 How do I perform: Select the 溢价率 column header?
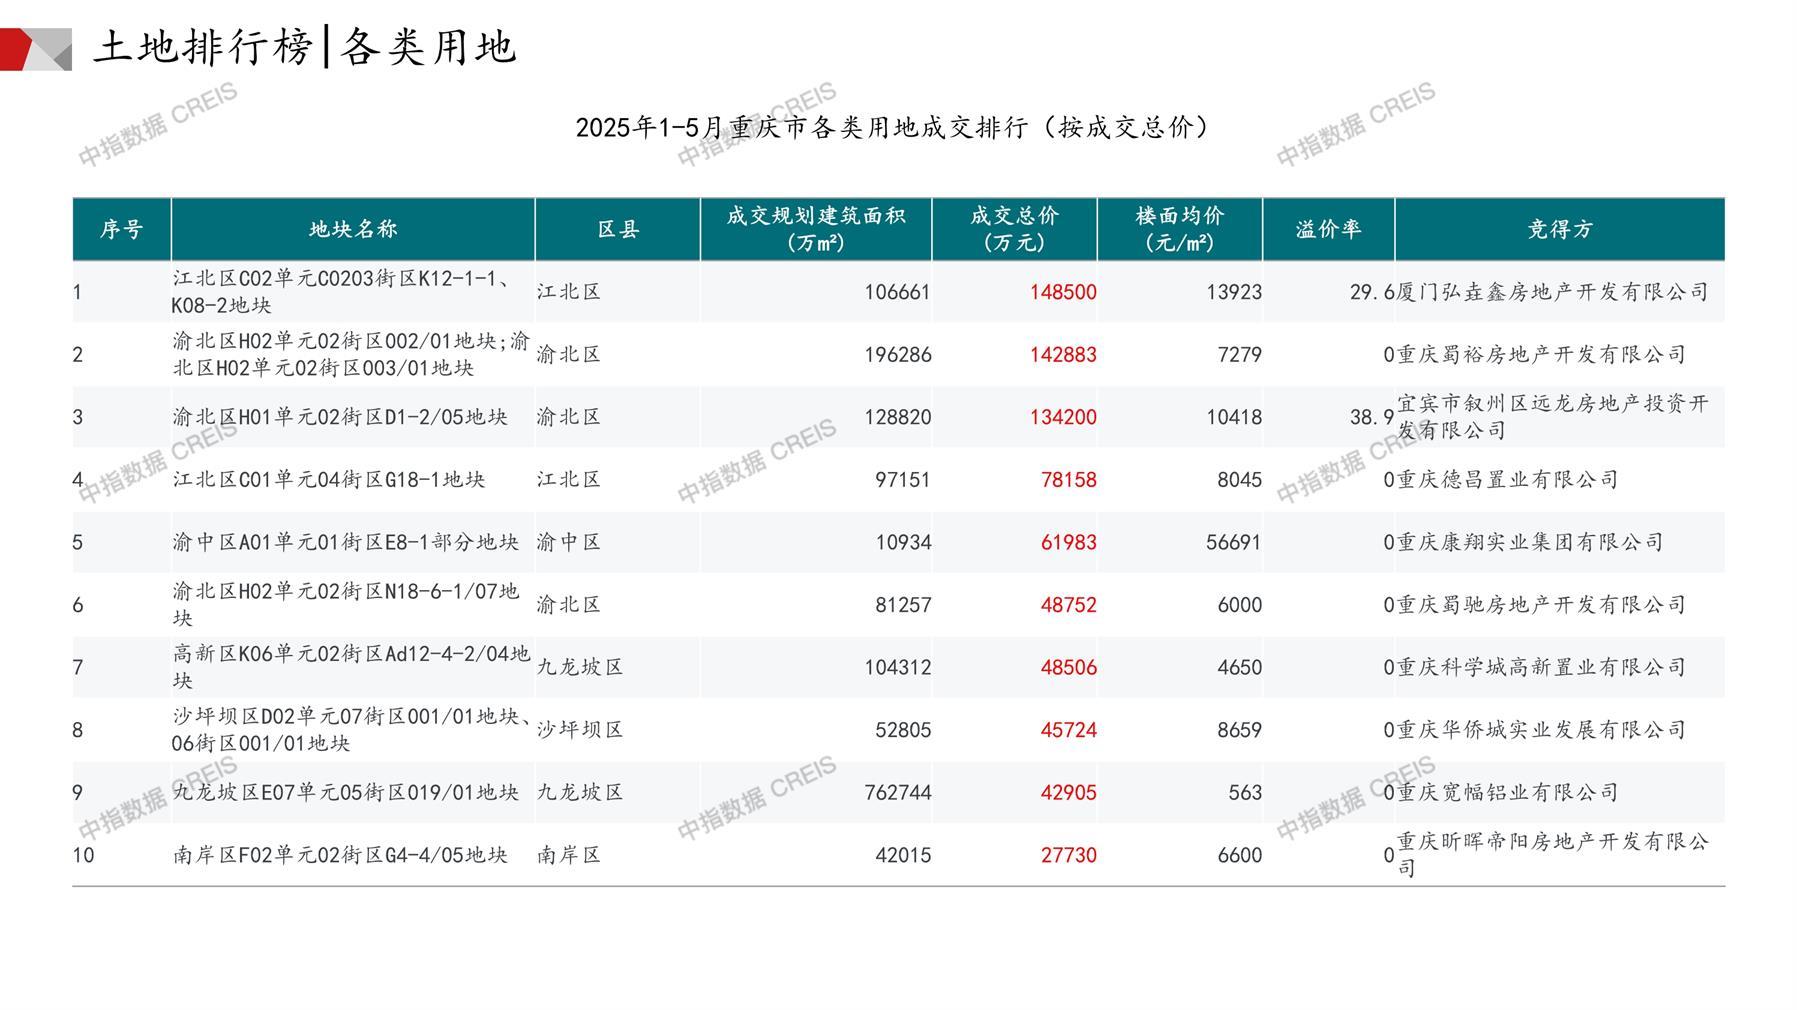click(x=1328, y=229)
